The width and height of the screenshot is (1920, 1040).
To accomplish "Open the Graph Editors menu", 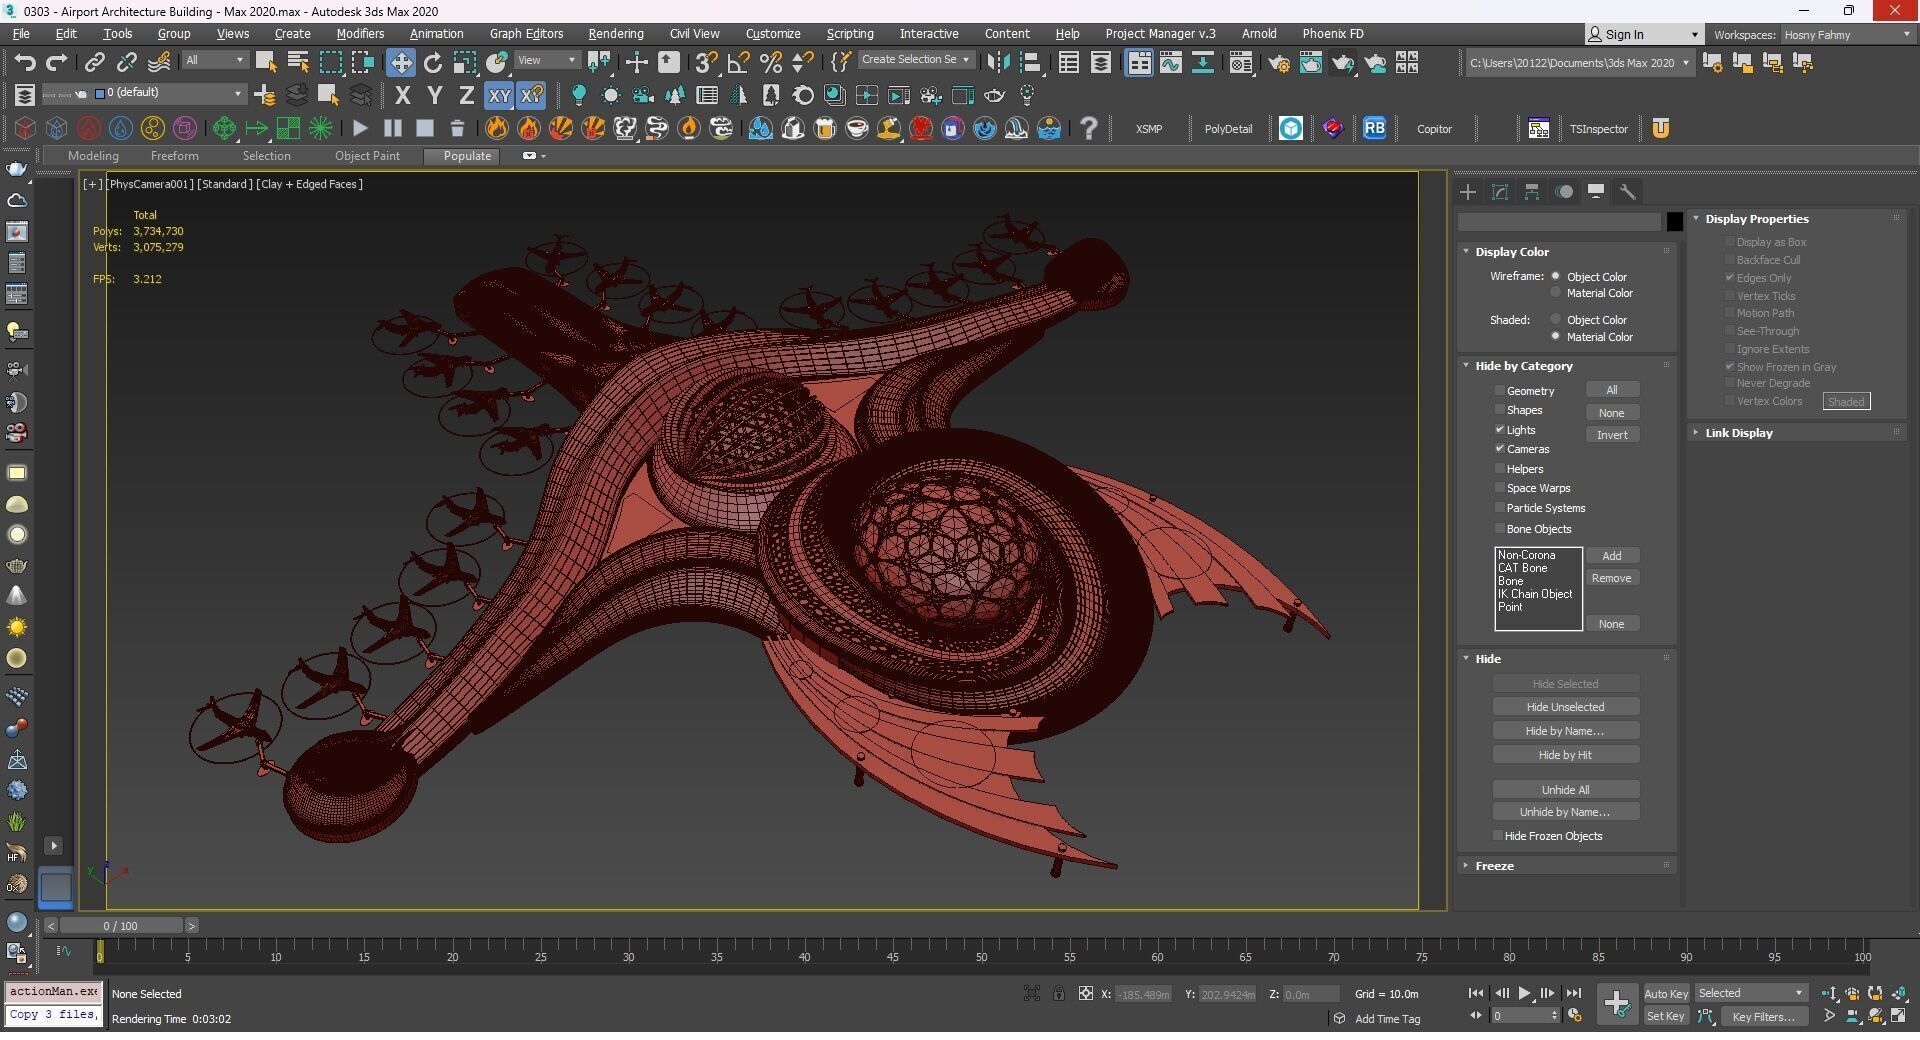I will pos(526,33).
